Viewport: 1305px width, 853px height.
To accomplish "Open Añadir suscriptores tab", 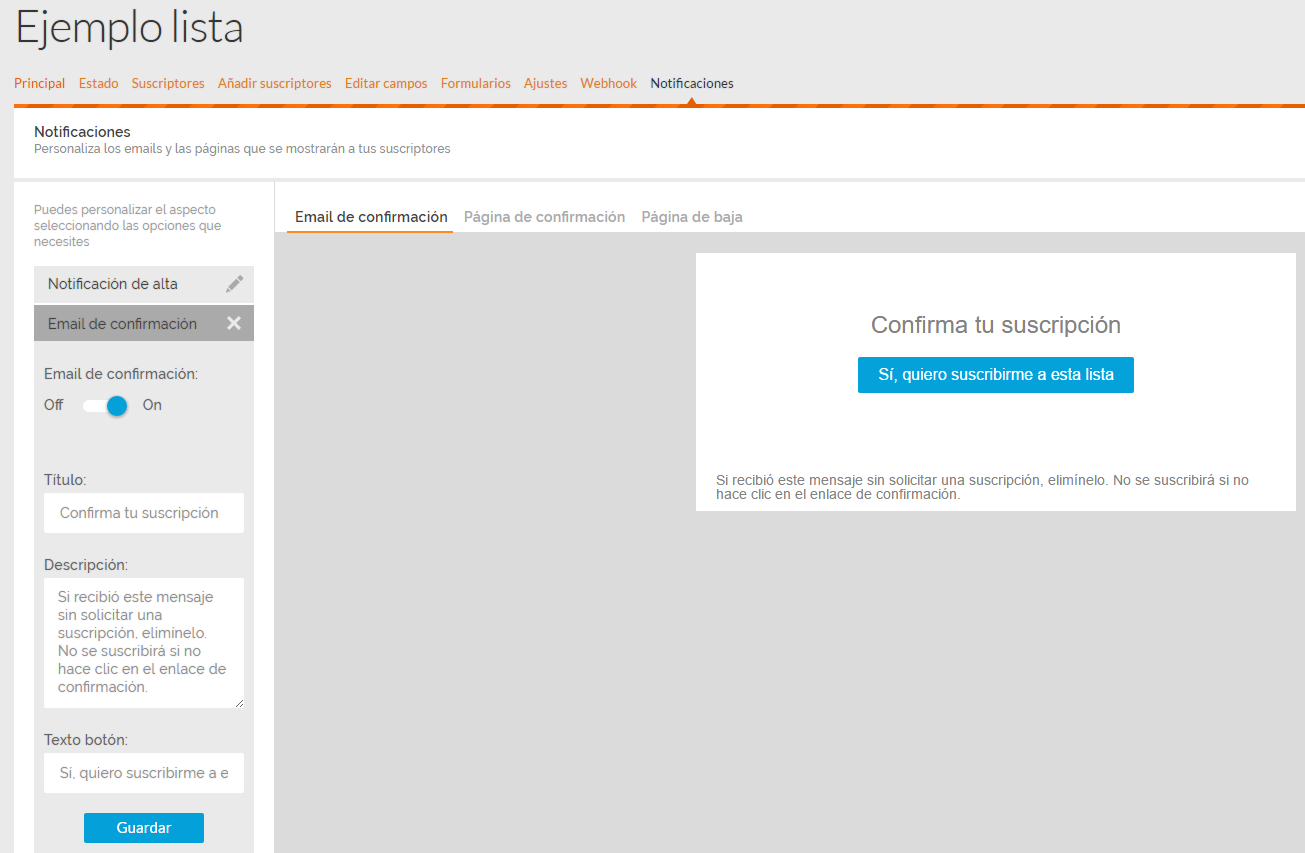I will coord(275,83).
